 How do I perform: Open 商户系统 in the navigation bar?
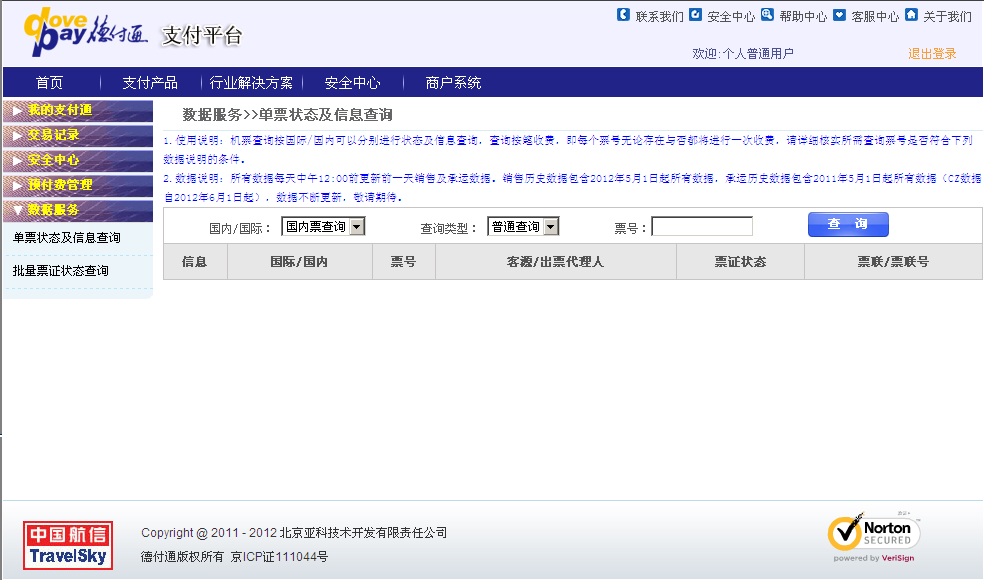tap(453, 83)
